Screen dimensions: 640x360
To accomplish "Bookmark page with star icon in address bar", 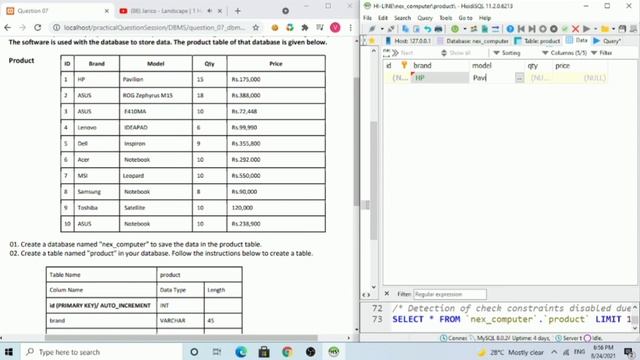I will point(256,27).
